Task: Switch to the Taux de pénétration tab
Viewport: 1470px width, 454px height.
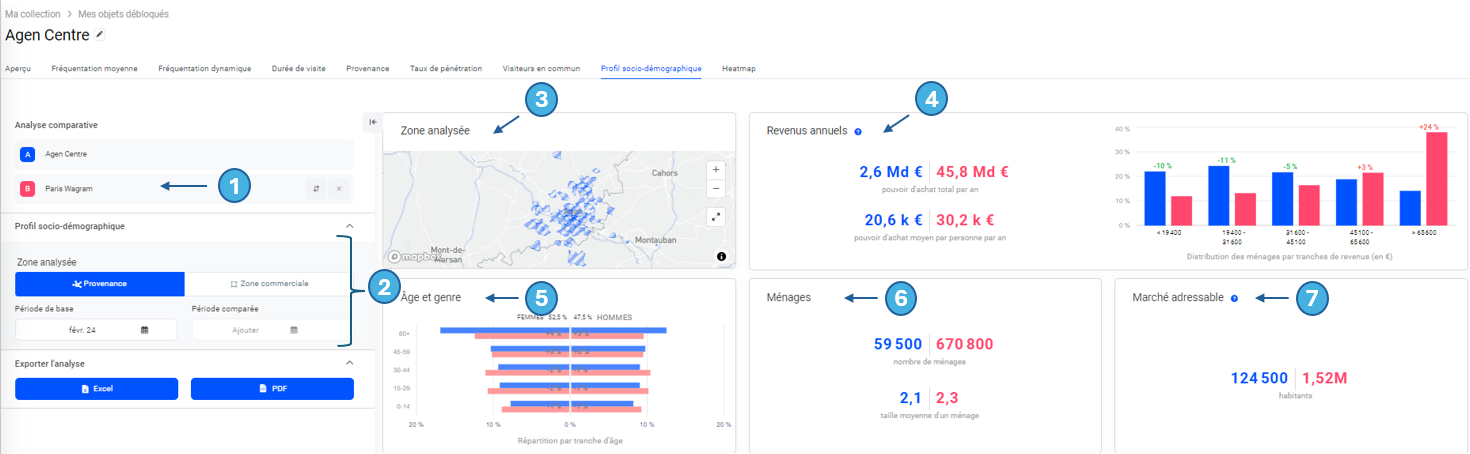Action: point(446,69)
